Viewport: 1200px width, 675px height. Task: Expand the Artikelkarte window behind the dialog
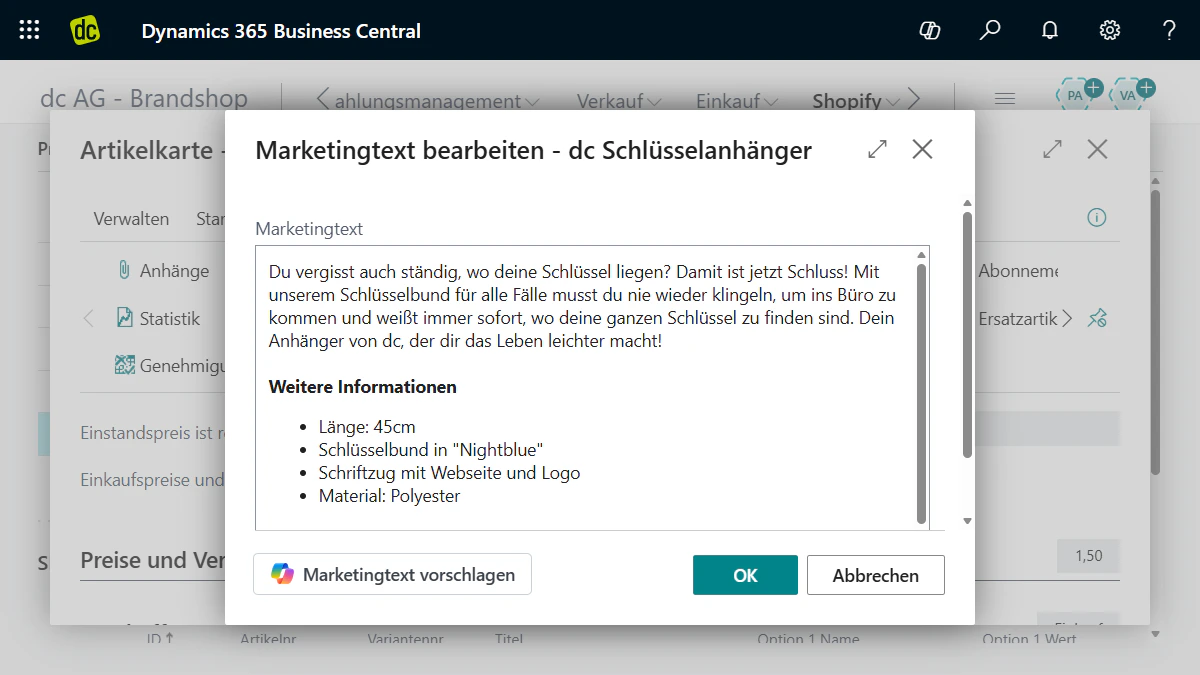tap(1052, 150)
